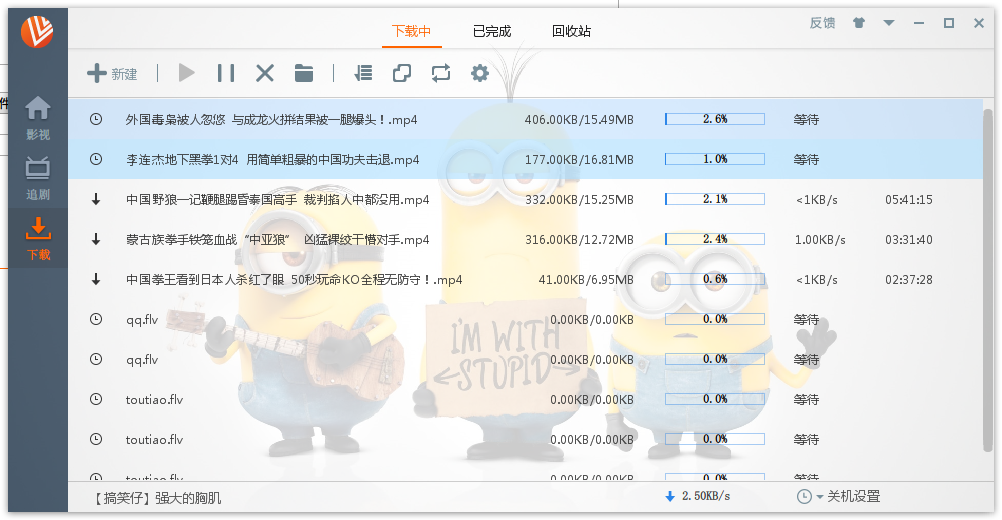The width and height of the screenshot is (1002, 520).
Task: Click the 2.4% progress bar
Action: (715, 239)
